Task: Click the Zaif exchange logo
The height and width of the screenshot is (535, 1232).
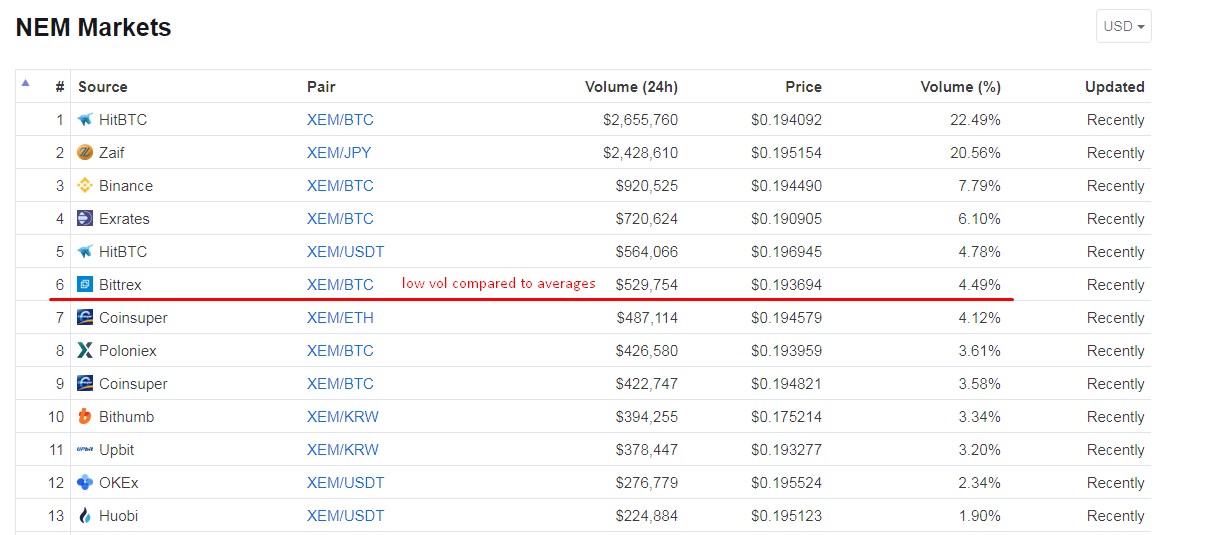Action: point(85,153)
